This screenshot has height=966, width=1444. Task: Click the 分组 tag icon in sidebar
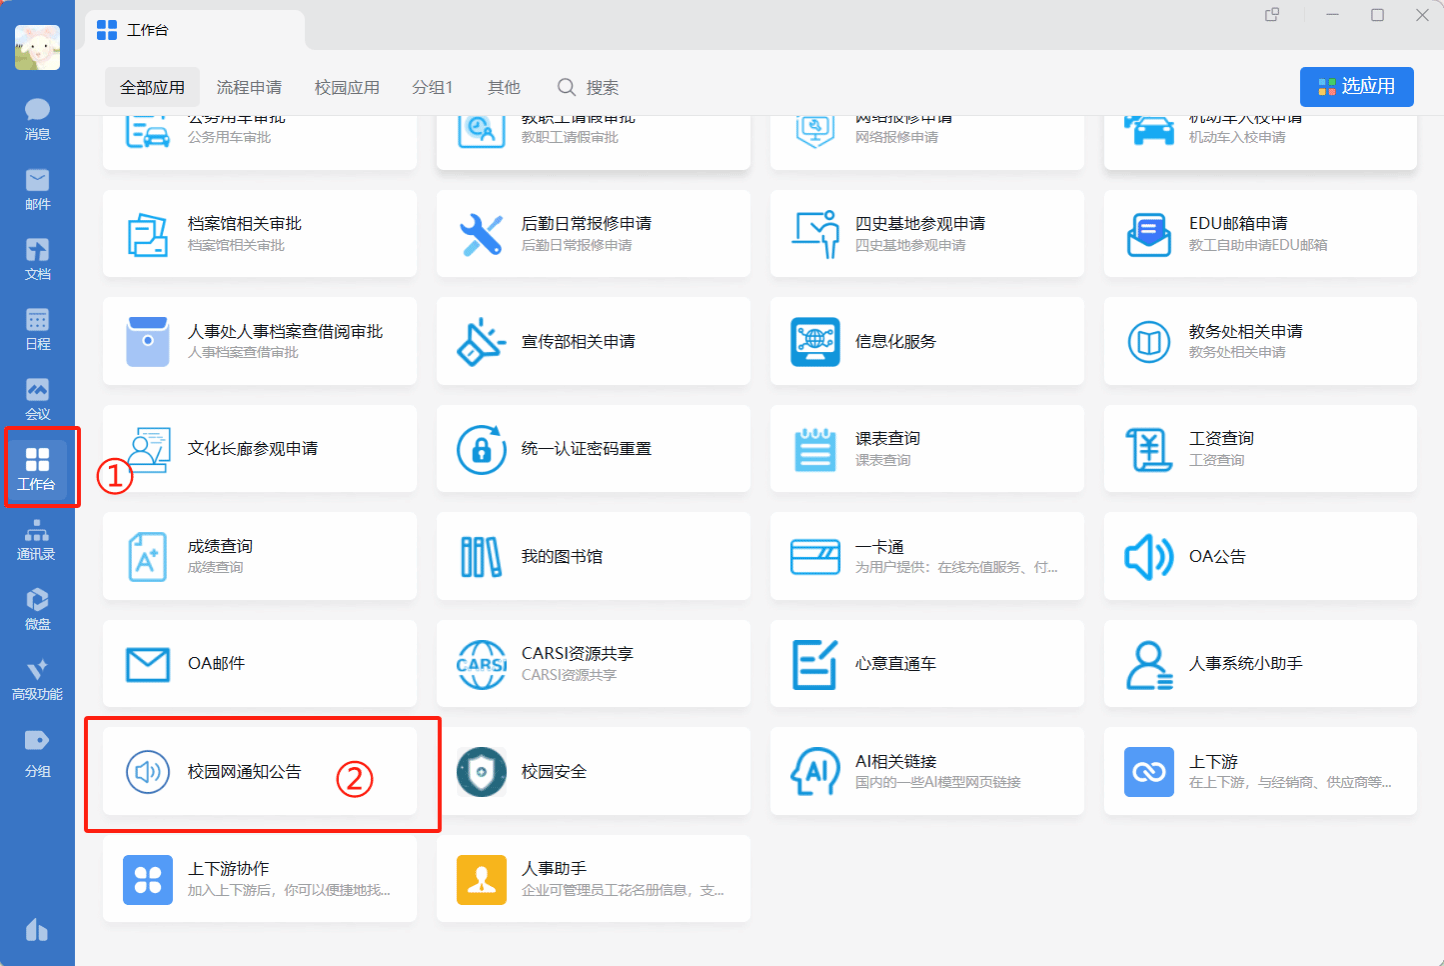(37, 752)
